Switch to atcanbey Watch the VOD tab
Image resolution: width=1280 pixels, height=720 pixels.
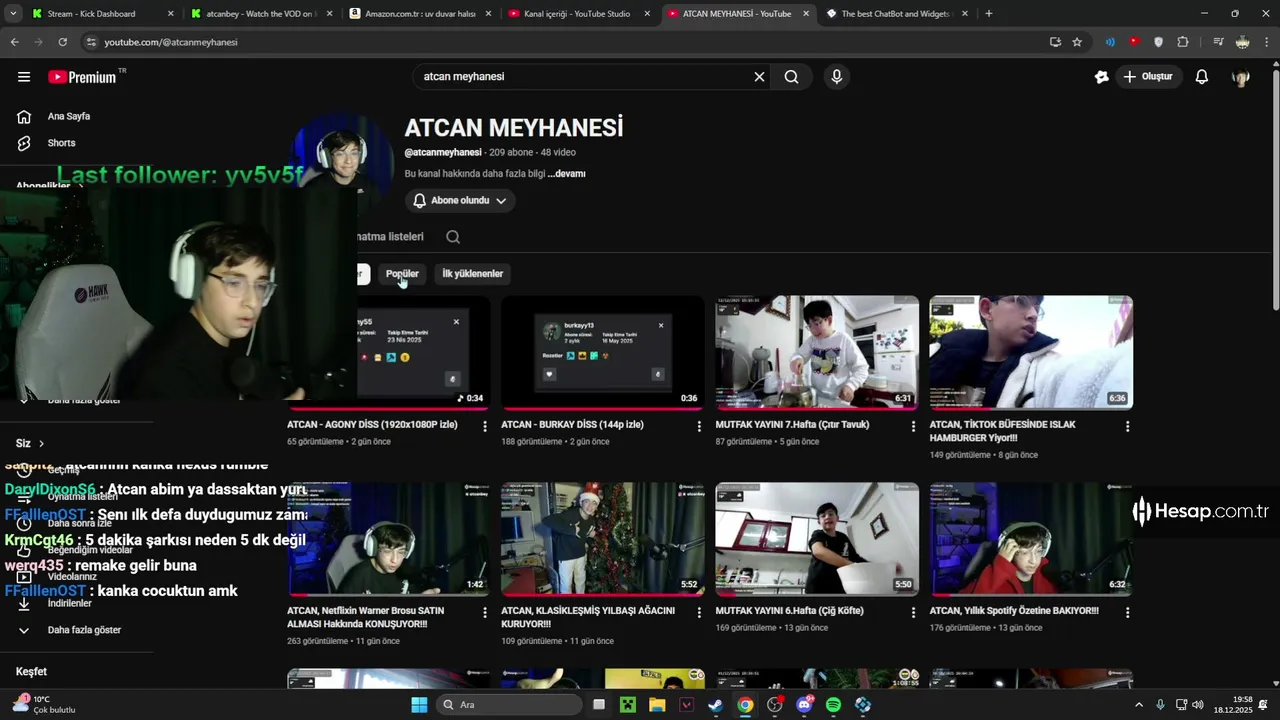pos(261,14)
